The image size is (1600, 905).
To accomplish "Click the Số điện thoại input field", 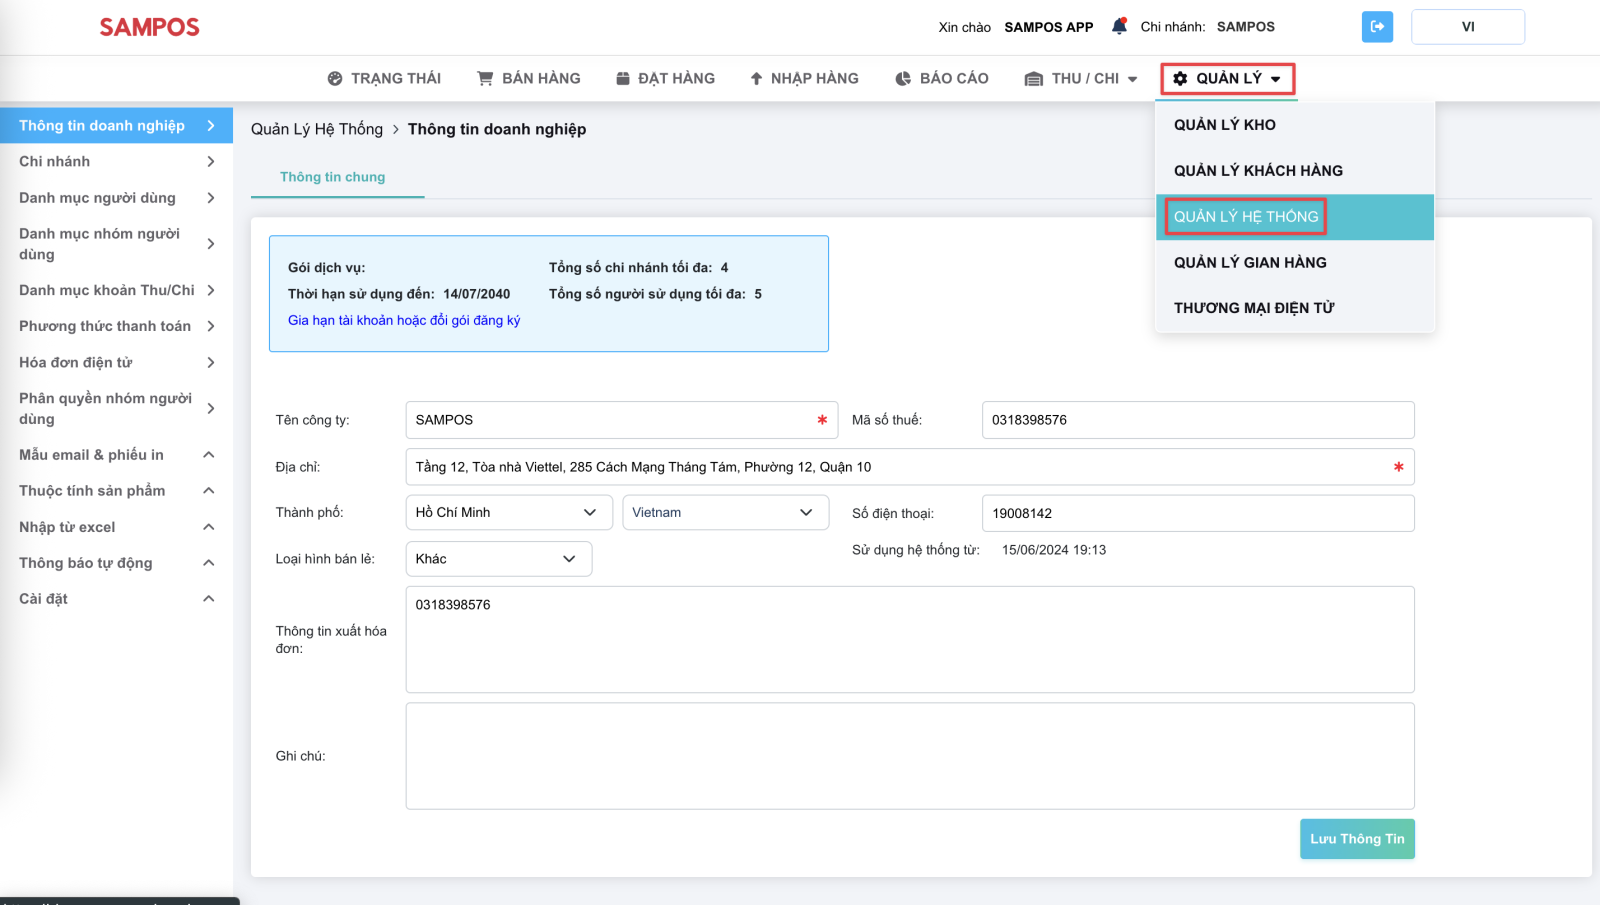I will click(1198, 514).
